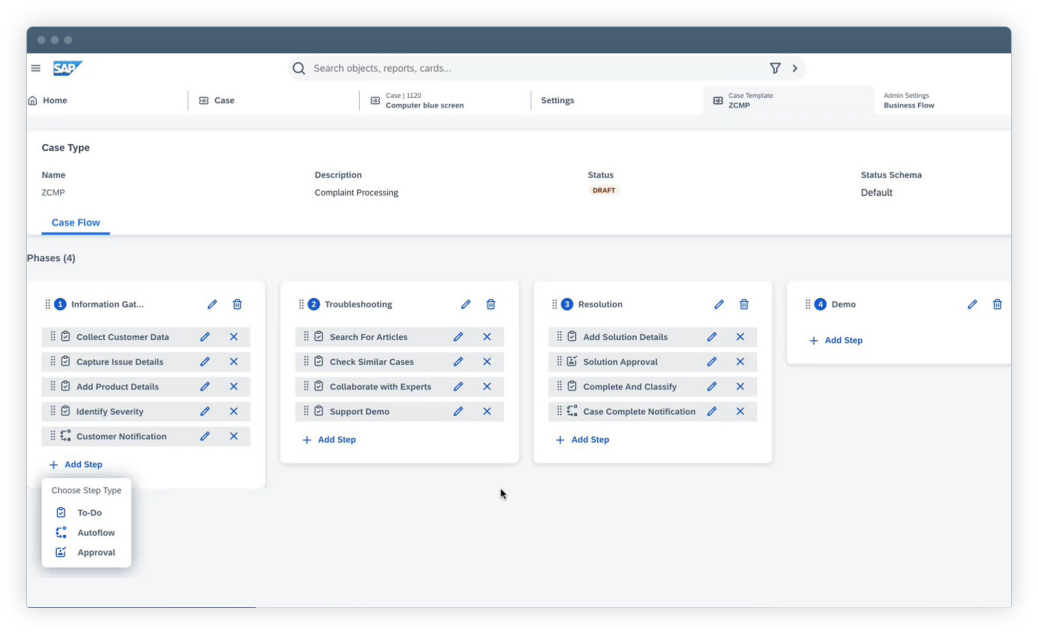Open the hamburger navigation menu
Viewport: 1038px width, 634px height.
pos(36,69)
